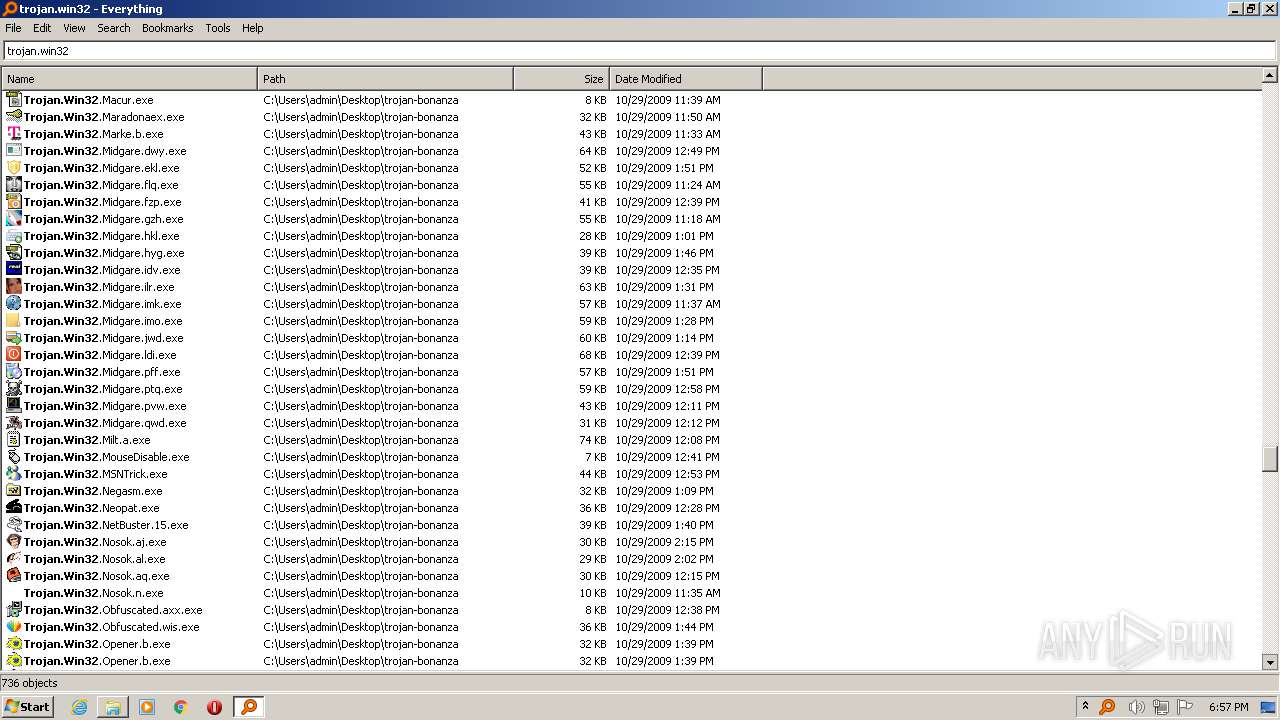Image resolution: width=1280 pixels, height=720 pixels.
Task: Click the scrollbar down arrow
Action: pyautogui.click(x=1270, y=662)
